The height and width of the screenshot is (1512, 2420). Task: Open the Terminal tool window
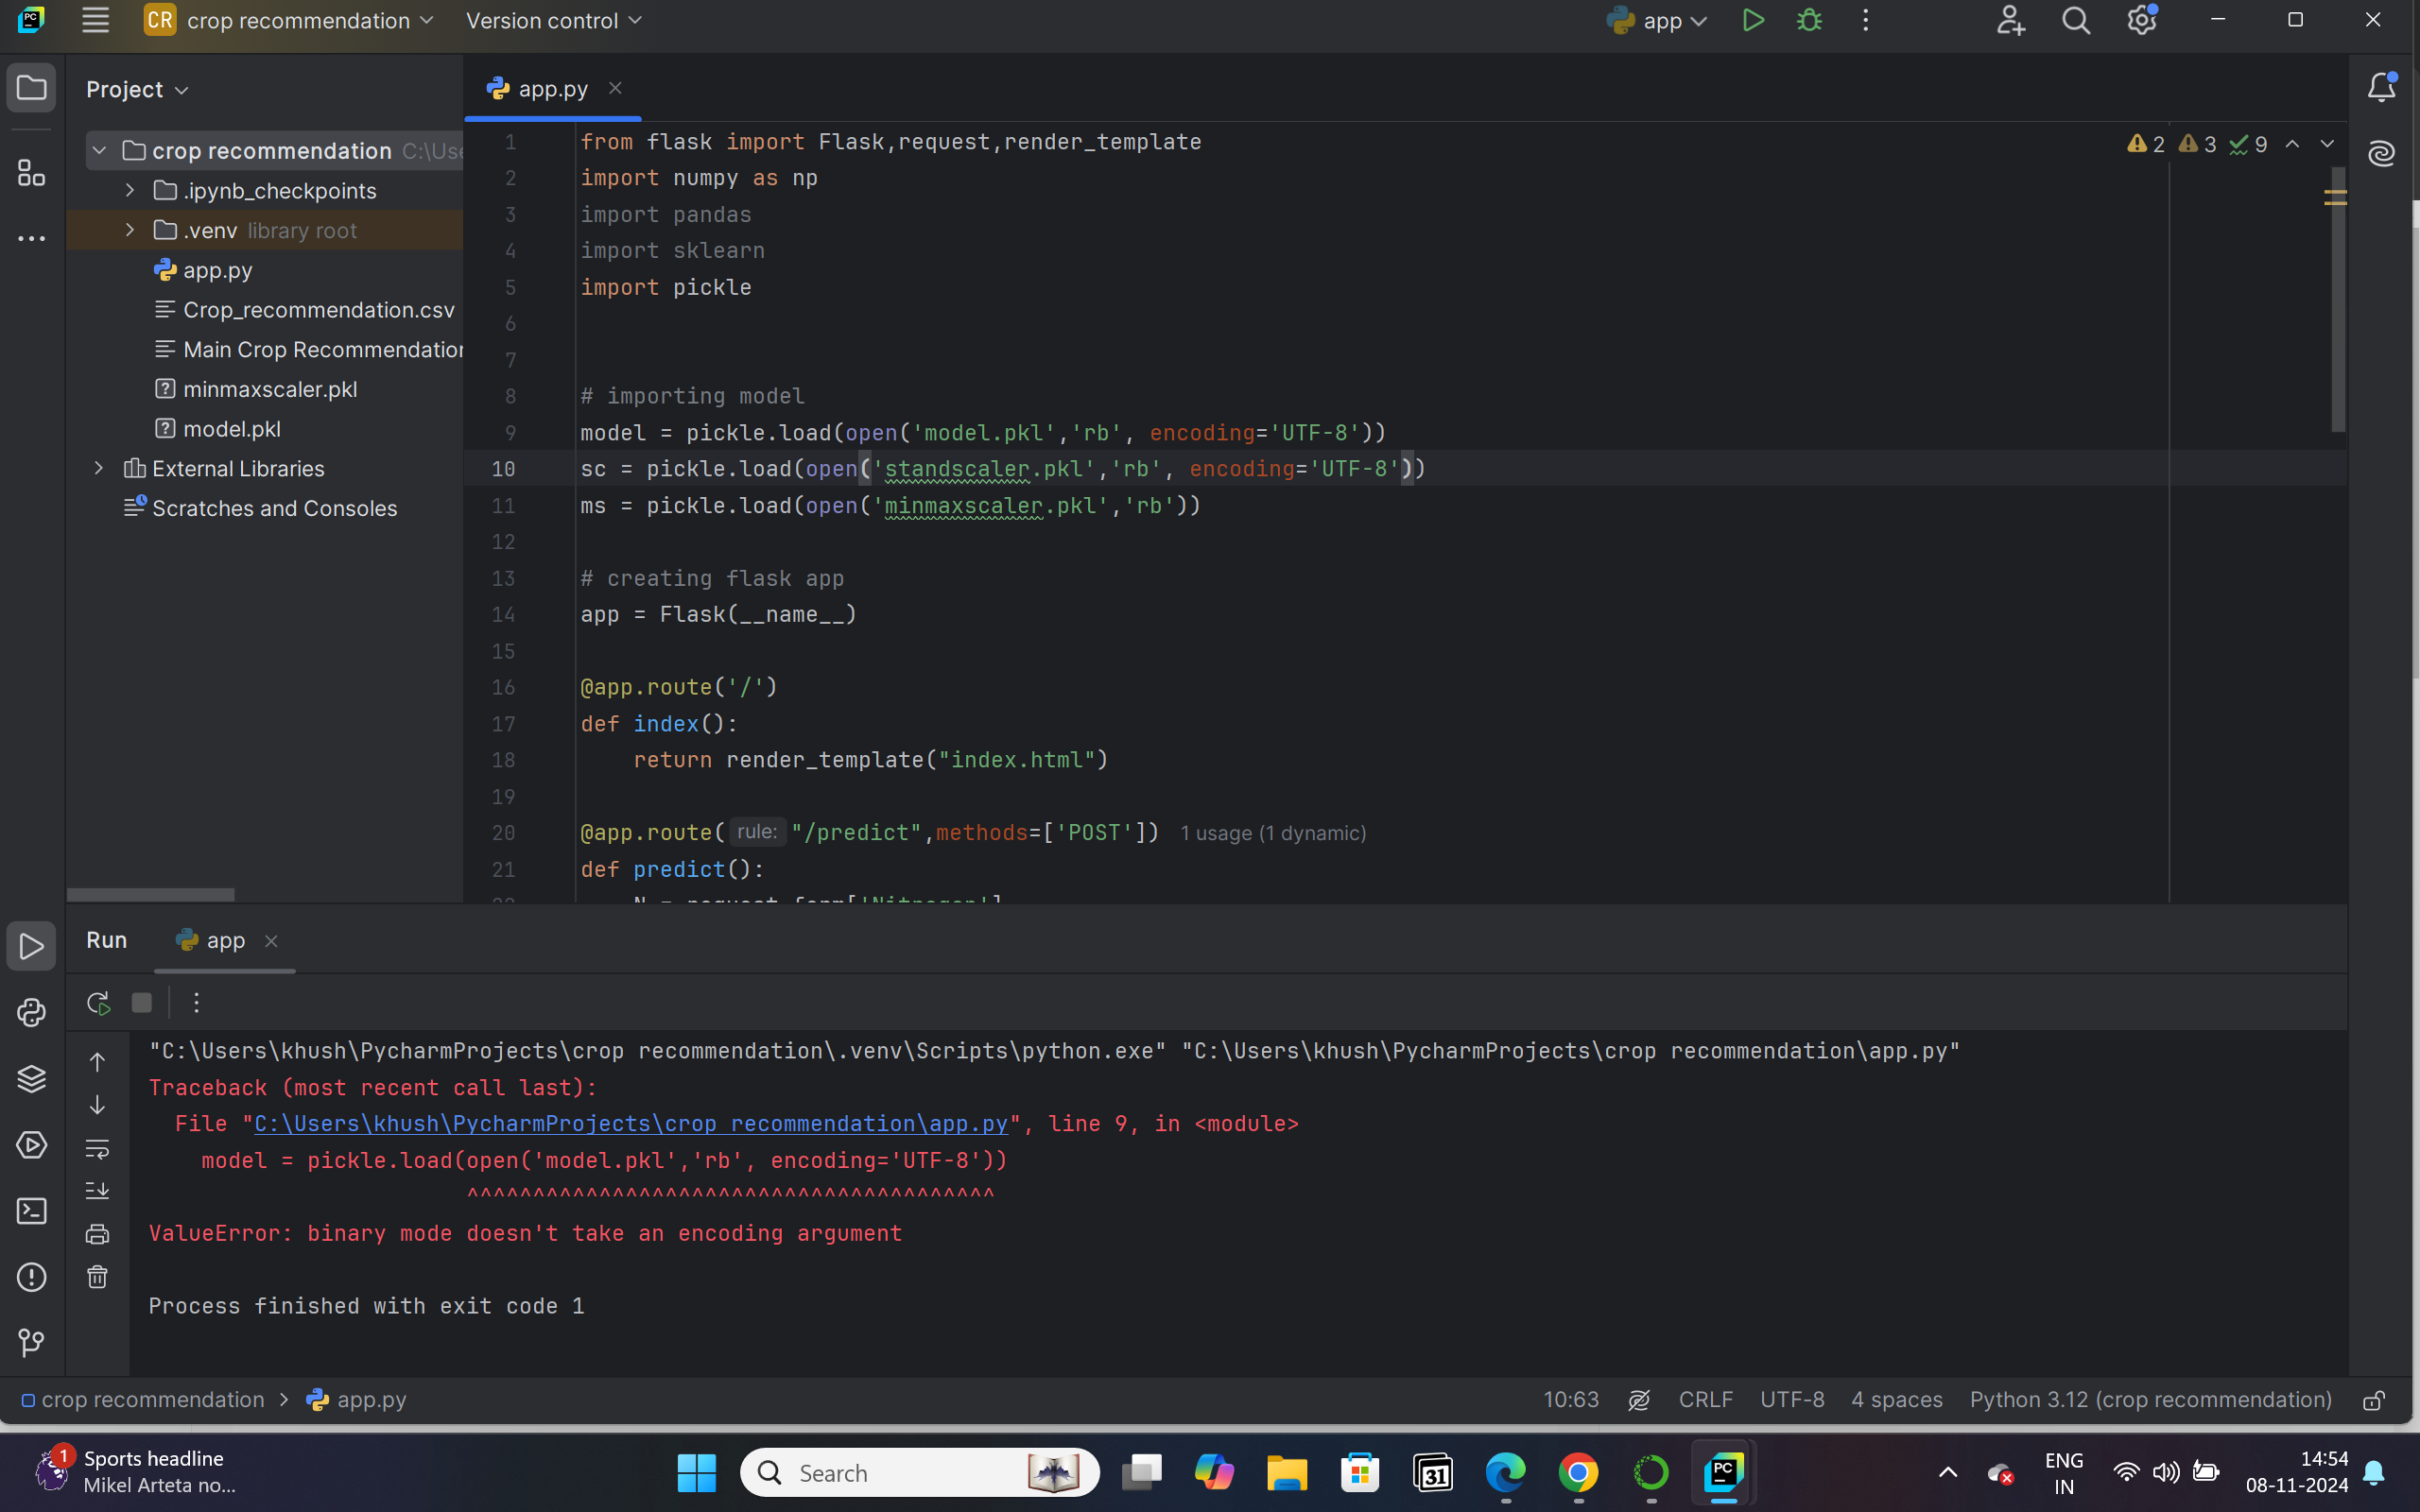(31, 1211)
